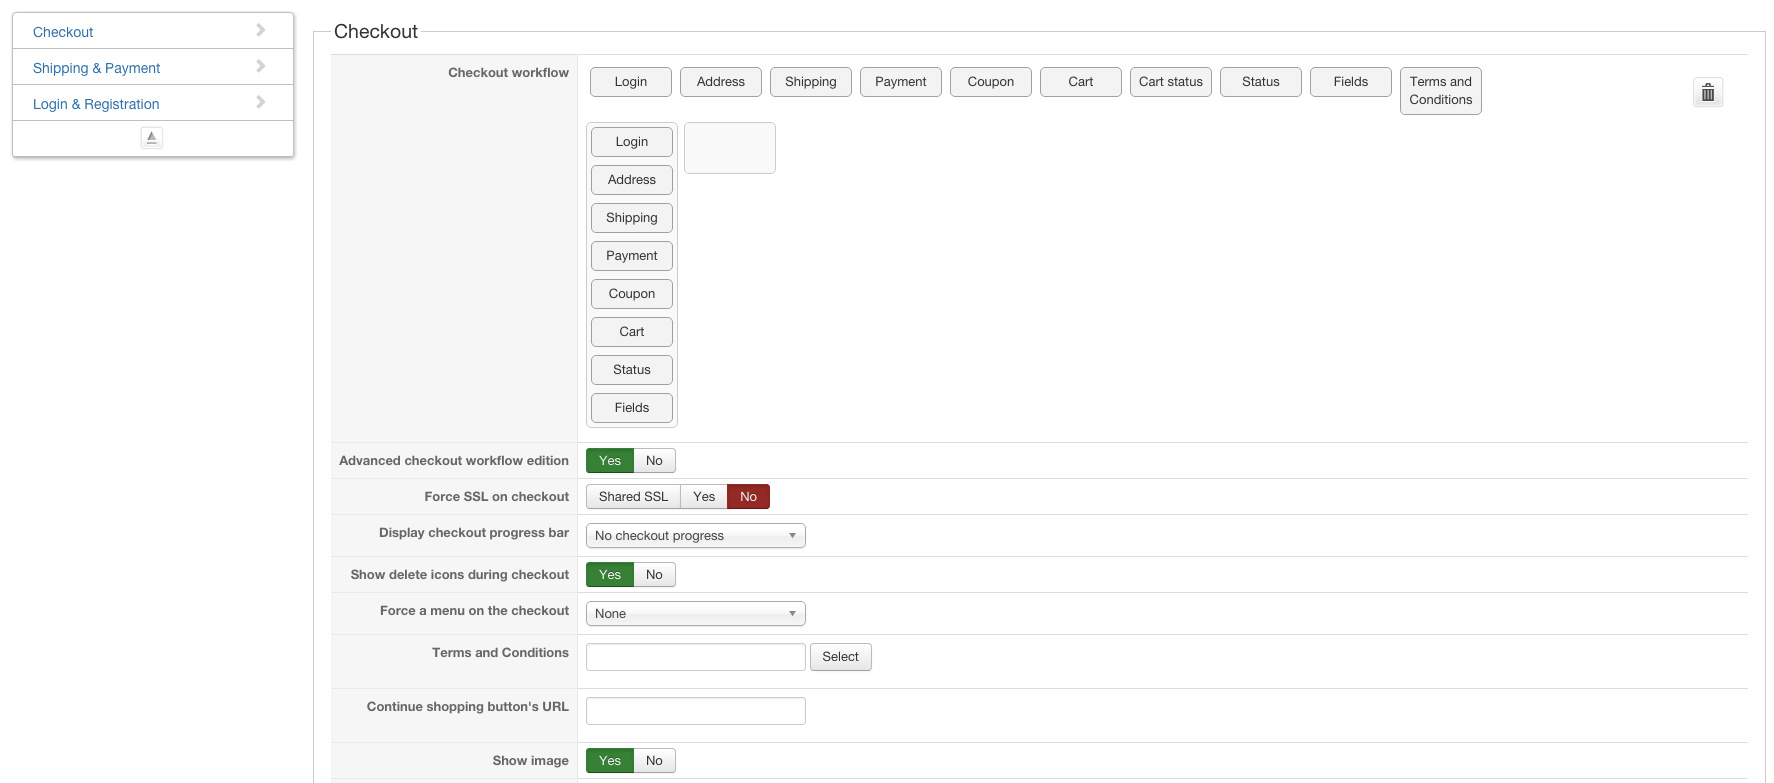Click the Login block in the horizontal available row
This screenshot has height=783, width=1774.
(x=631, y=82)
